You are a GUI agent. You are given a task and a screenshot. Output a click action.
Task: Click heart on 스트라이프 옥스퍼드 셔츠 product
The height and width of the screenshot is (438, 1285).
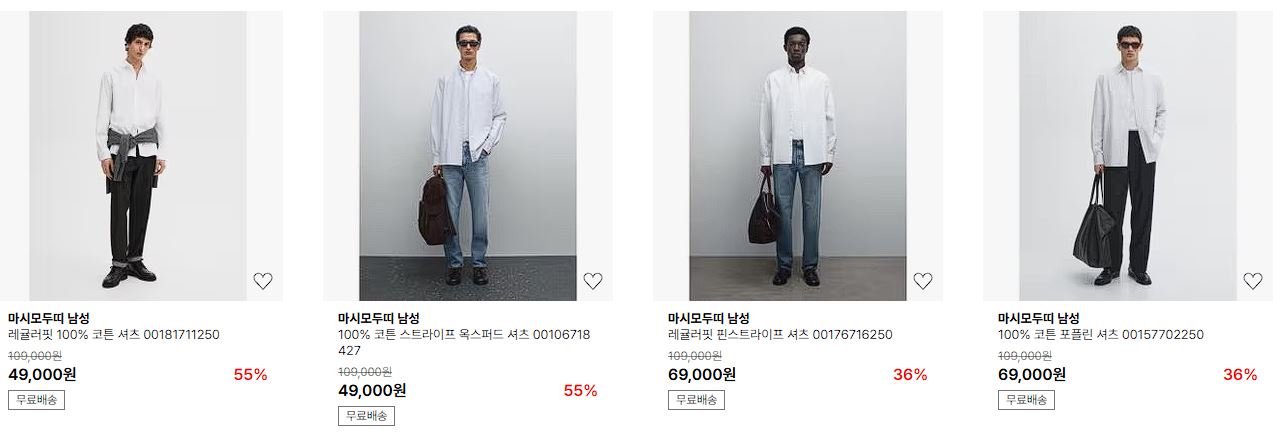click(593, 281)
